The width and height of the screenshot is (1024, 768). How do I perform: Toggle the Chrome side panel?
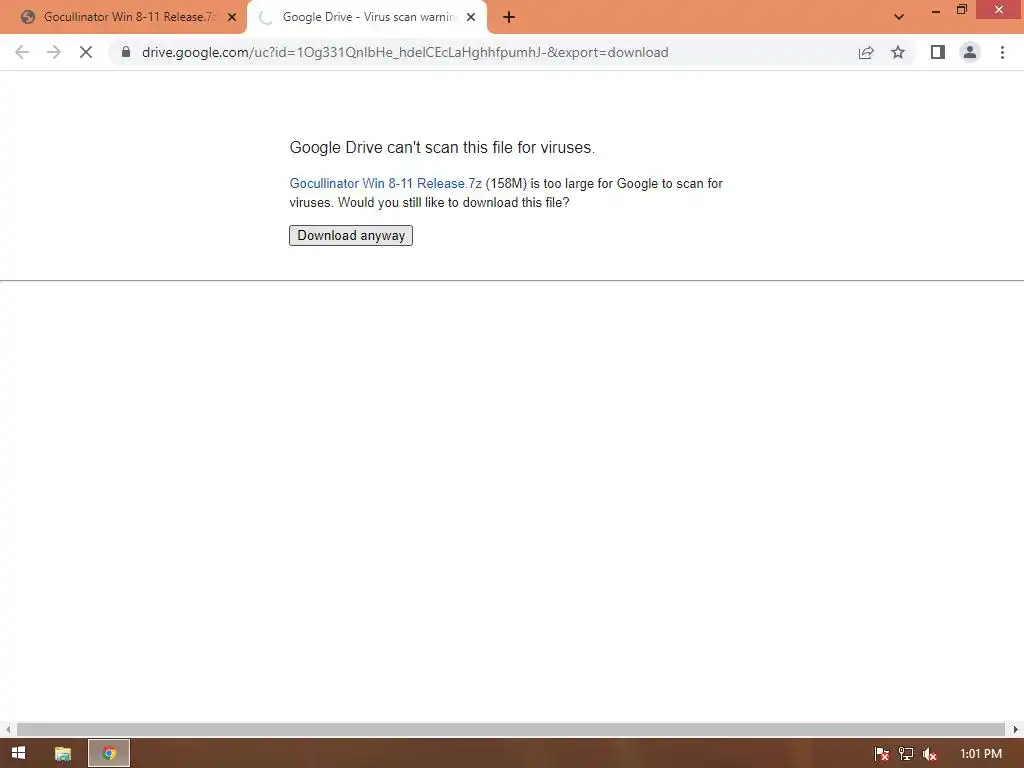[x=938, y=52]
